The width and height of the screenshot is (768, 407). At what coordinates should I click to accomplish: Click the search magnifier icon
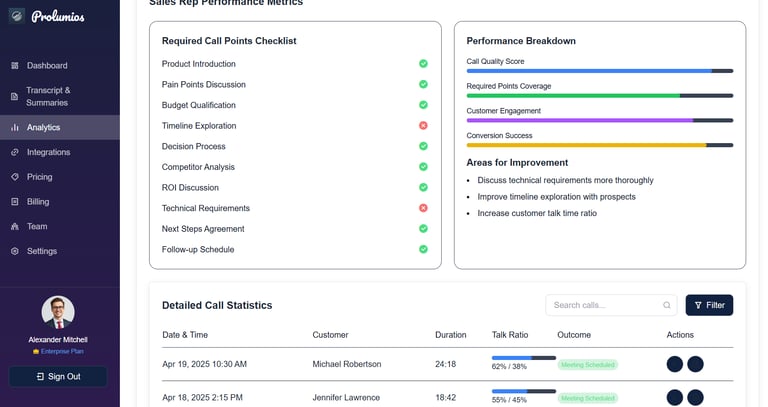pyautogui.click(x=667, y=305)
